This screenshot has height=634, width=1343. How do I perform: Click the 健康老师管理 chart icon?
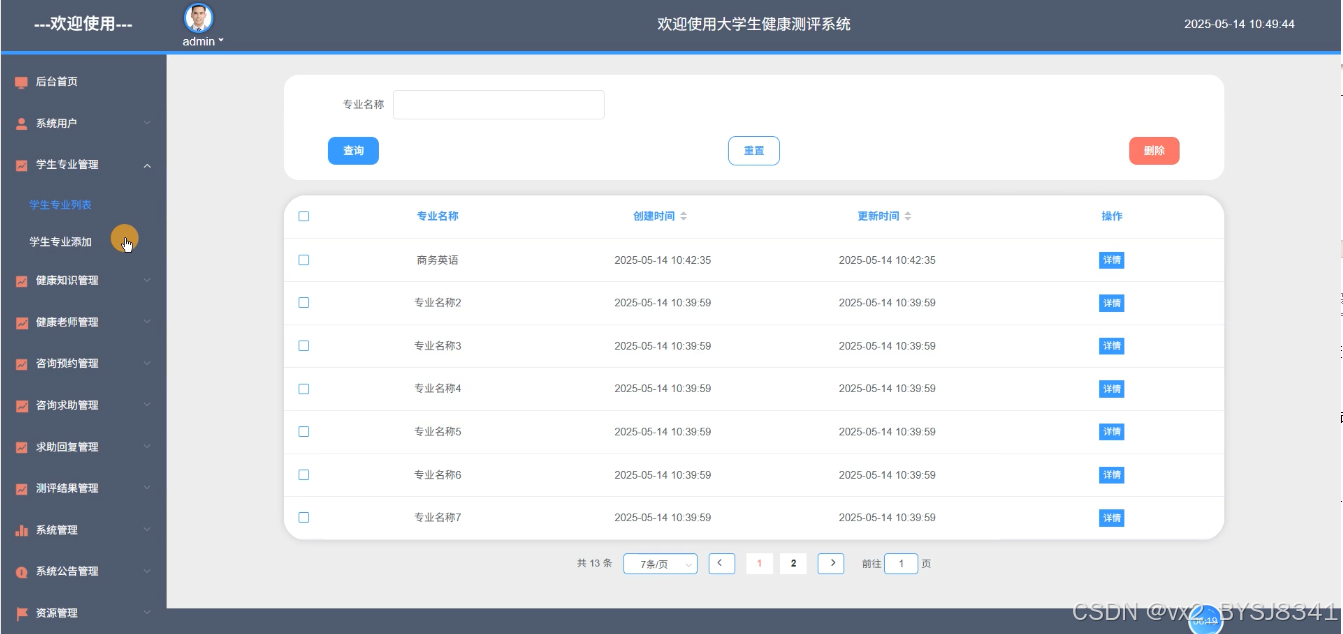21,323
